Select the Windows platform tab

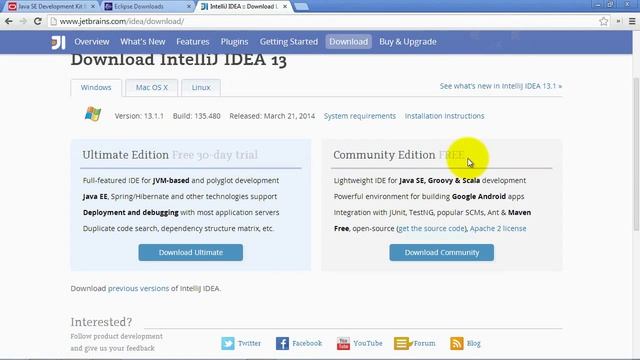[96, 87]
